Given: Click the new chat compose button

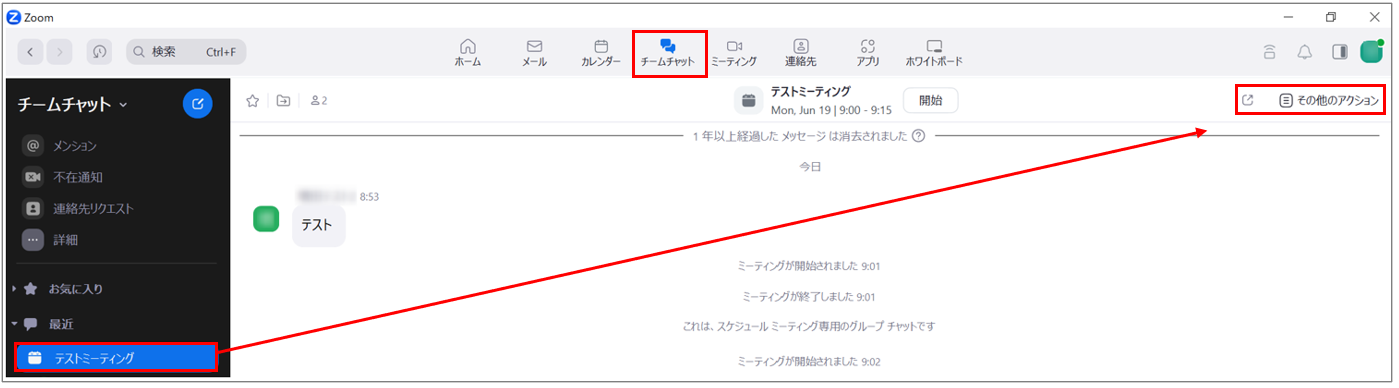Looking at the screenshot, I should click(197, 103).
